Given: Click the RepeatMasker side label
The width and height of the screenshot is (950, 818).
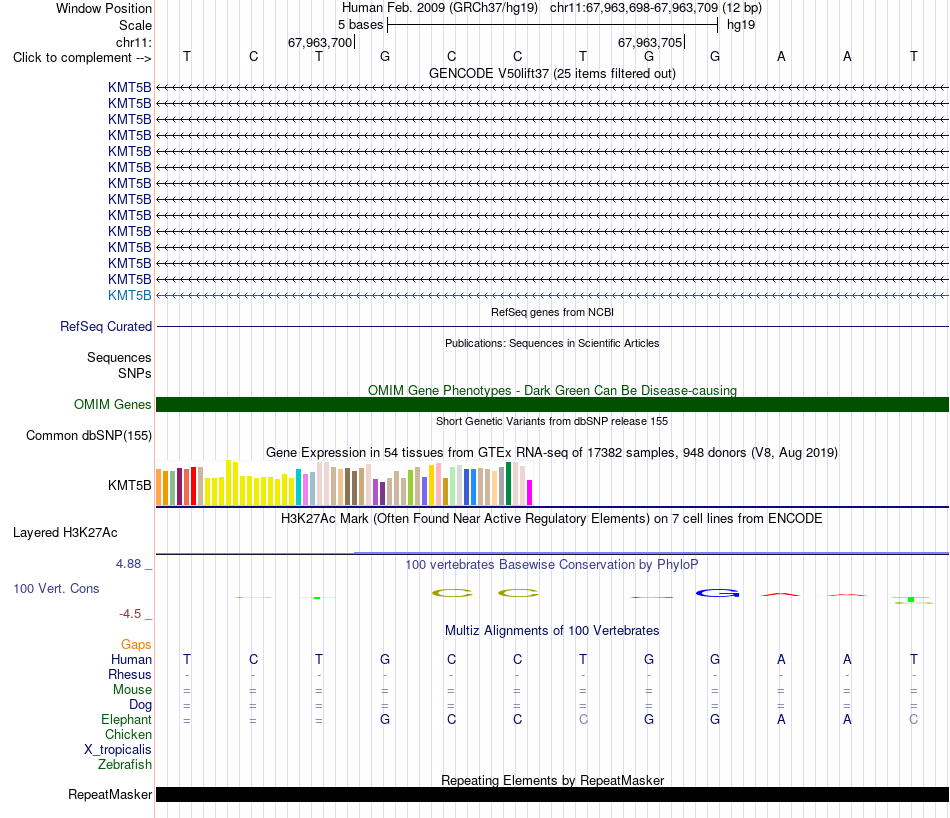Looking at the screenshot, I should tap(110, 794).
